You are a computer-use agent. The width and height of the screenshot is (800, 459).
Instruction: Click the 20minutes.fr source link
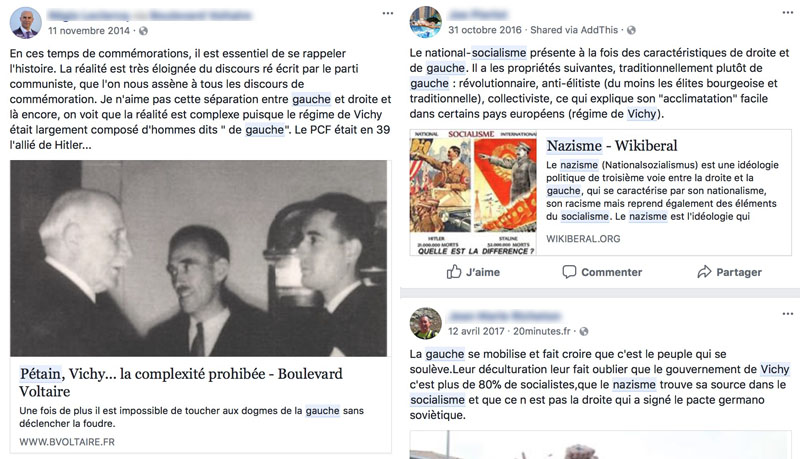coord(541,331)
